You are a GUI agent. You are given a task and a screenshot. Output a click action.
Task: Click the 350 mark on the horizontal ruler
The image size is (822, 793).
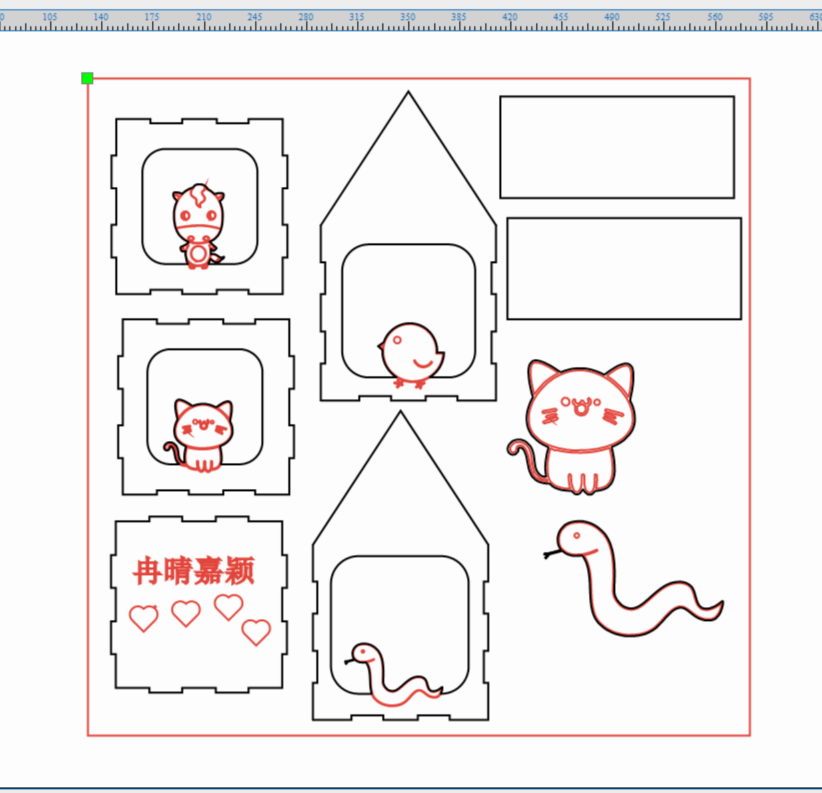click(408, 18)
